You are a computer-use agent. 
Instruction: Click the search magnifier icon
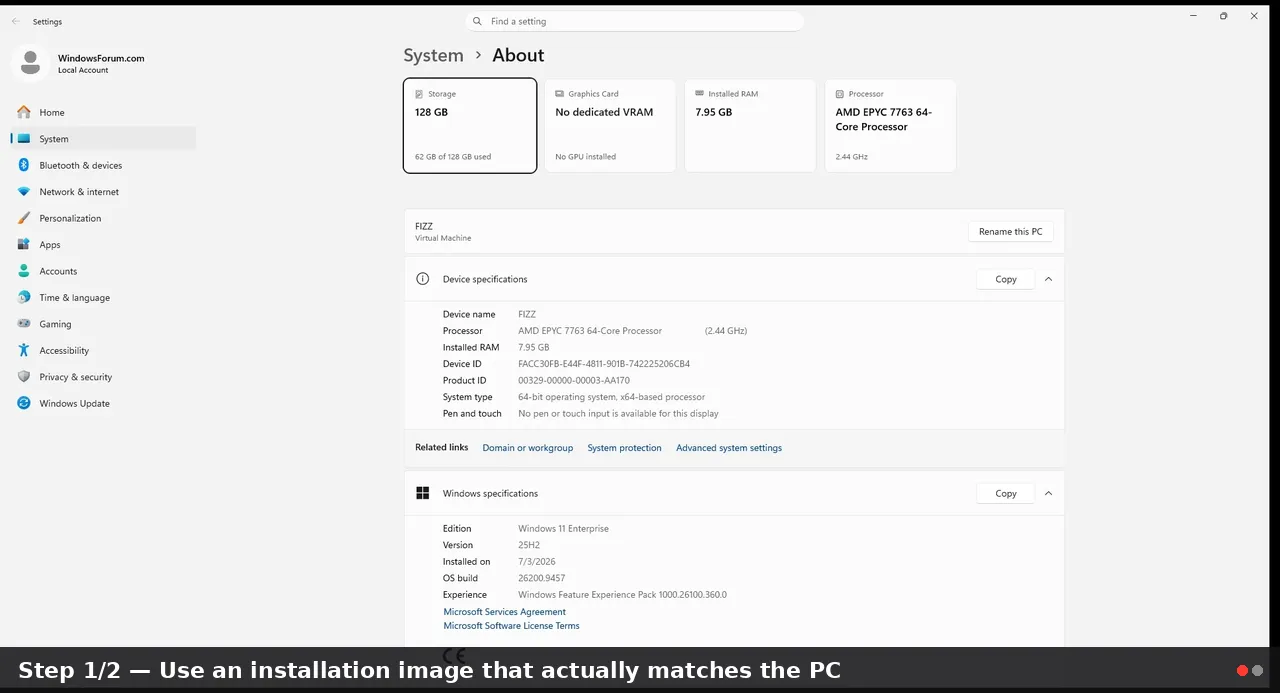pos(478,21)
